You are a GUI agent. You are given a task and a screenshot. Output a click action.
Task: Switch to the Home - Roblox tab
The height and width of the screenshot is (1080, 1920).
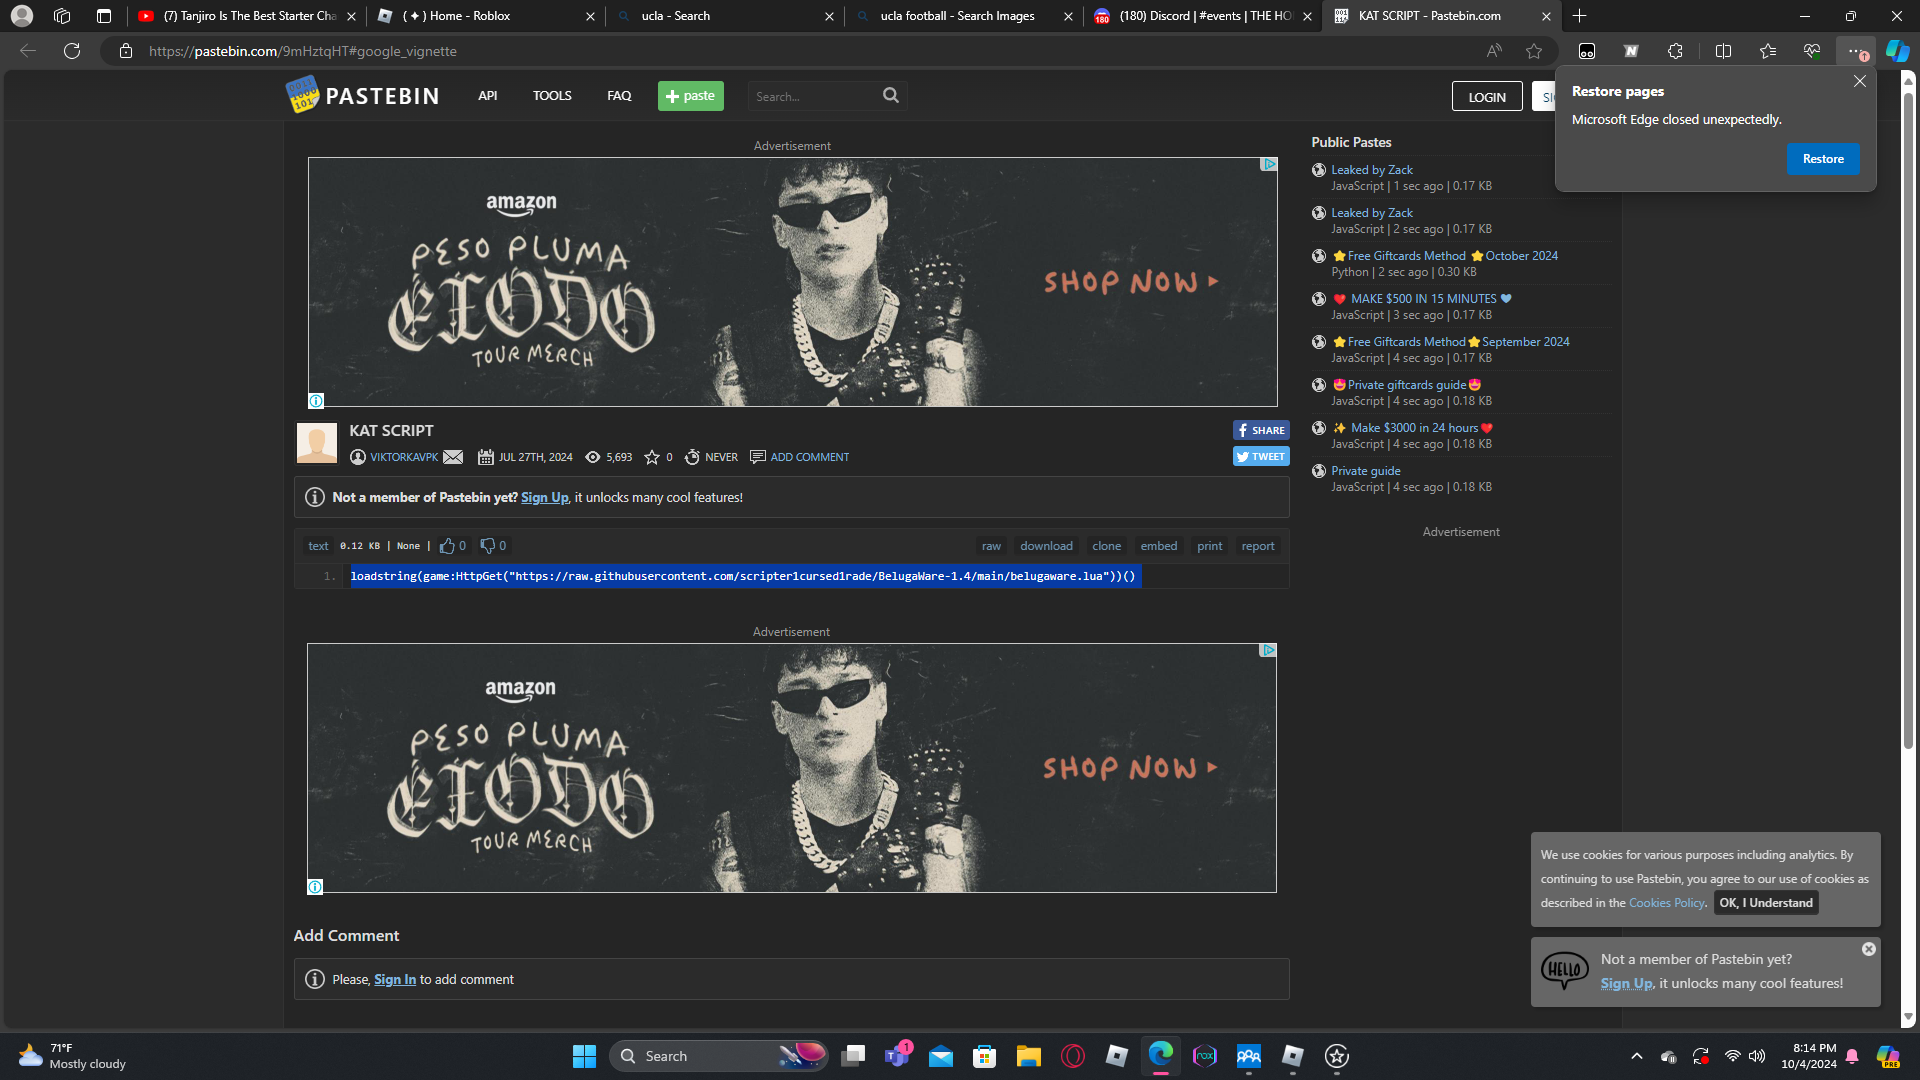484,16
